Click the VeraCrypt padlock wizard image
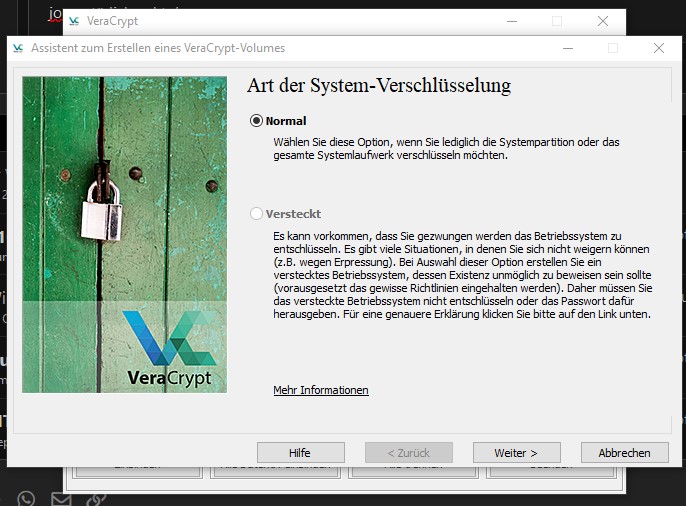 (x=125, y=234)
